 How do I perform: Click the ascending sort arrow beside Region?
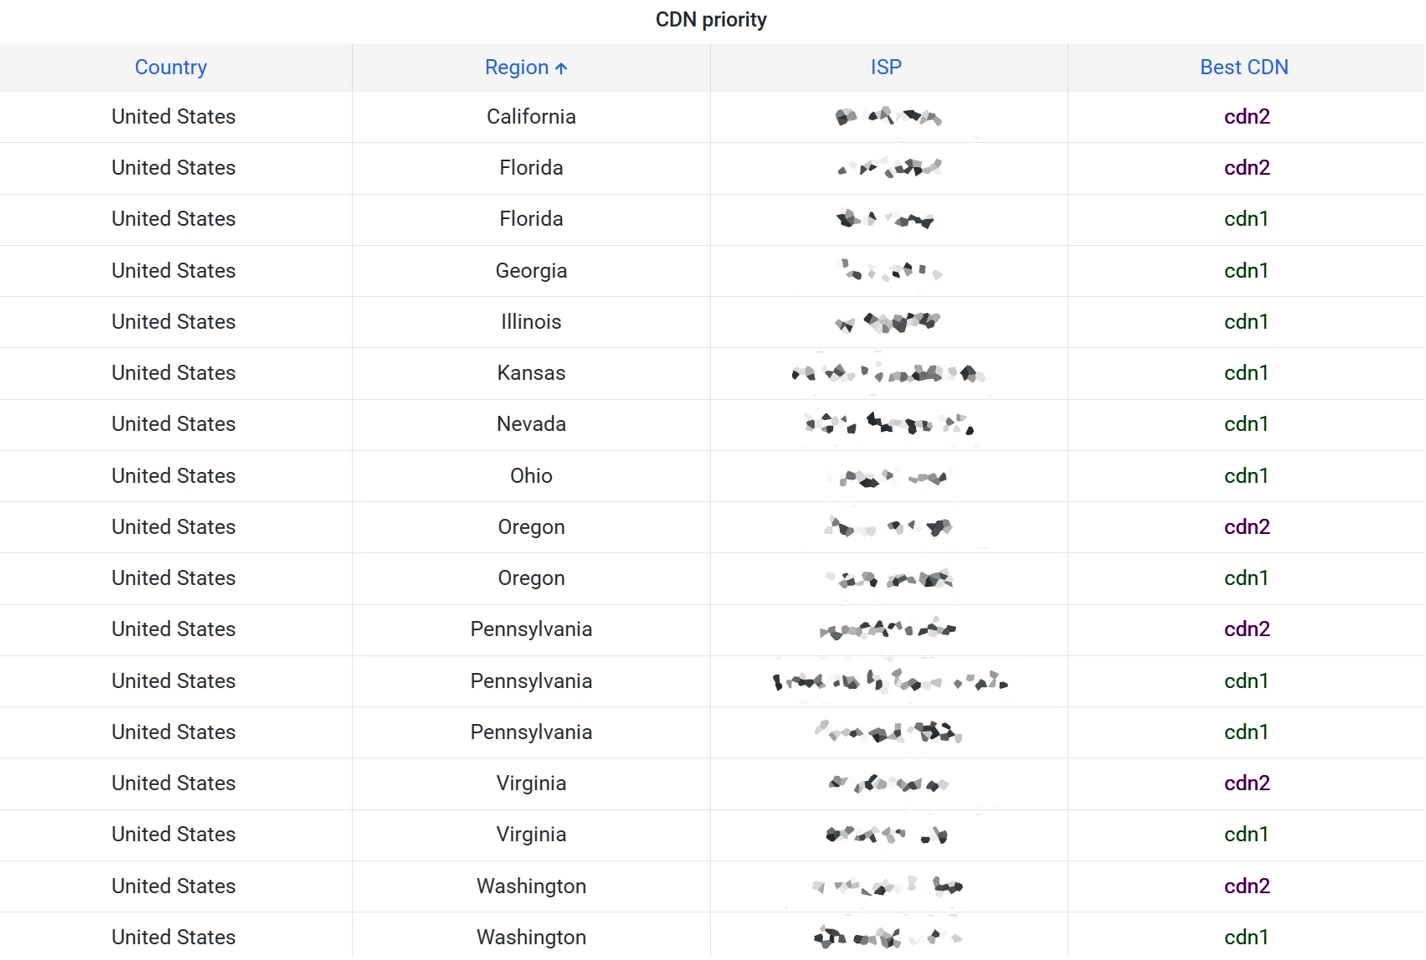pyautogui.click(x=560, y=67)
